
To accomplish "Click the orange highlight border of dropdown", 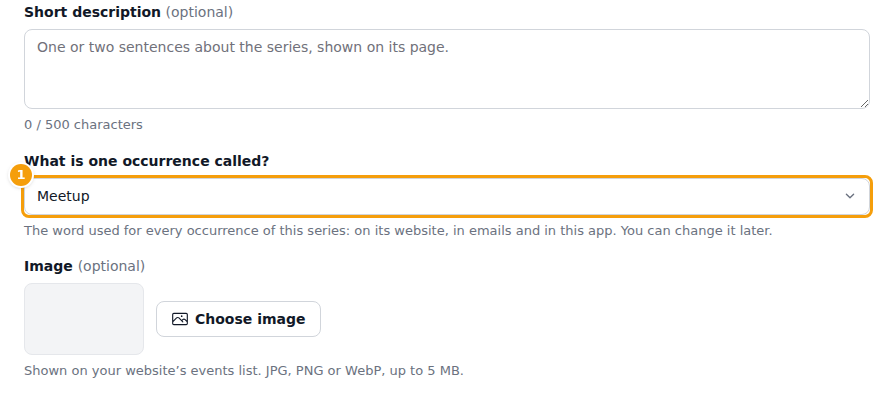I will tap(447, 177).
